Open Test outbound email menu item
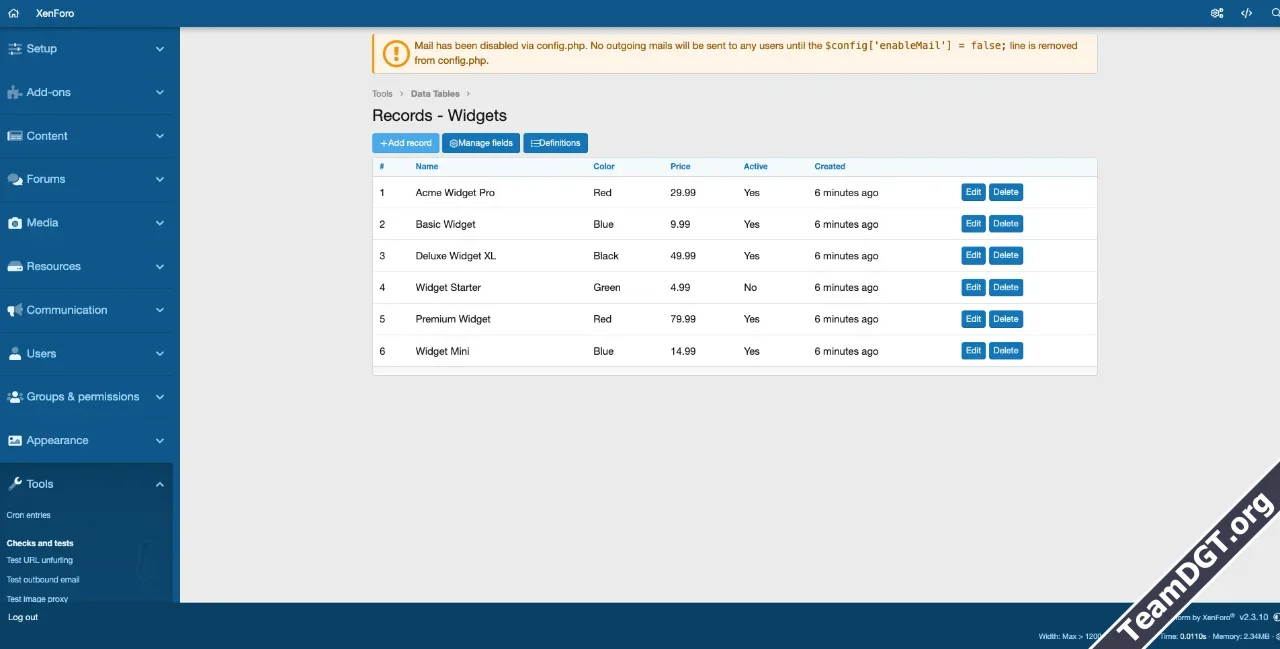The width and height of the screenshot is (1280, 649). (43, 580)
